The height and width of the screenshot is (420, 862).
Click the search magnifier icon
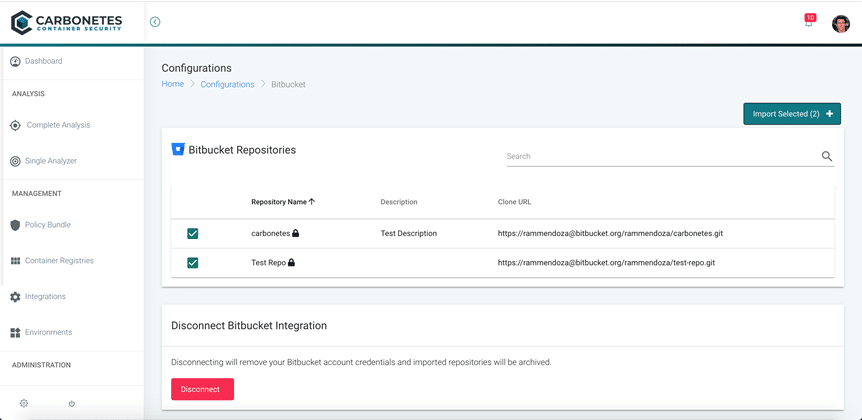[827, 156]
